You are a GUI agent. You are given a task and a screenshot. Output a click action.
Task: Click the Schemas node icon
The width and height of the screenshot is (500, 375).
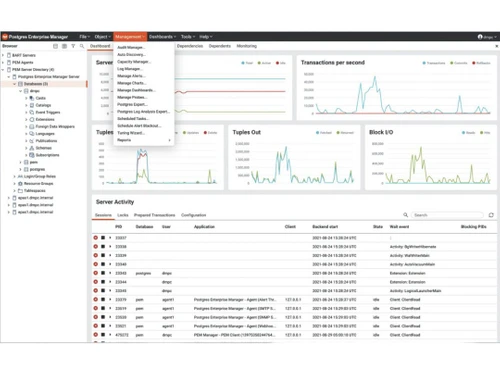(32, 148)
